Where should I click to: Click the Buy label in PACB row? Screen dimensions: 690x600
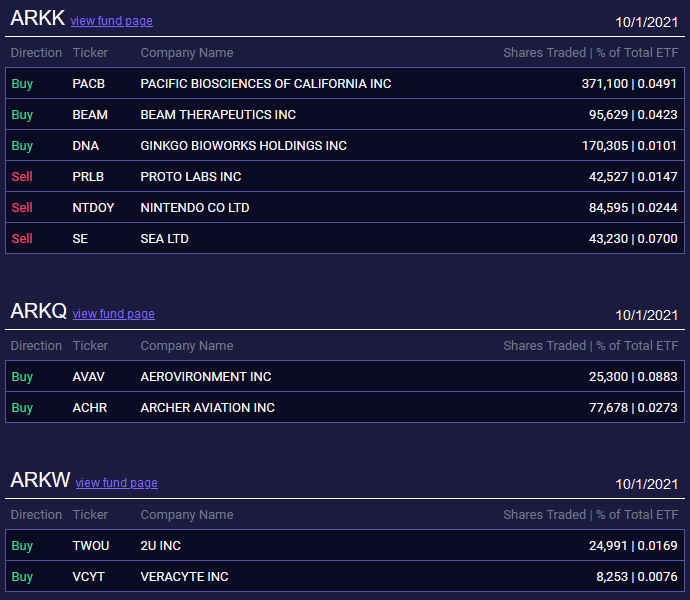click(22, 84)
